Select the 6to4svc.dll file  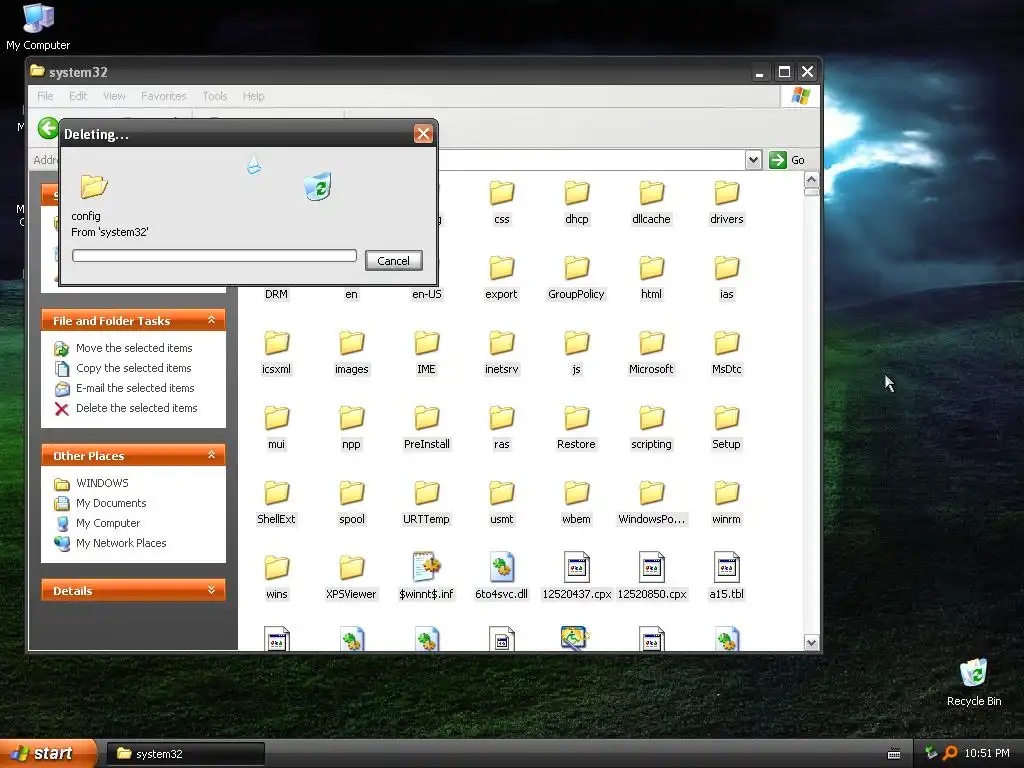(x=502, y=577)
